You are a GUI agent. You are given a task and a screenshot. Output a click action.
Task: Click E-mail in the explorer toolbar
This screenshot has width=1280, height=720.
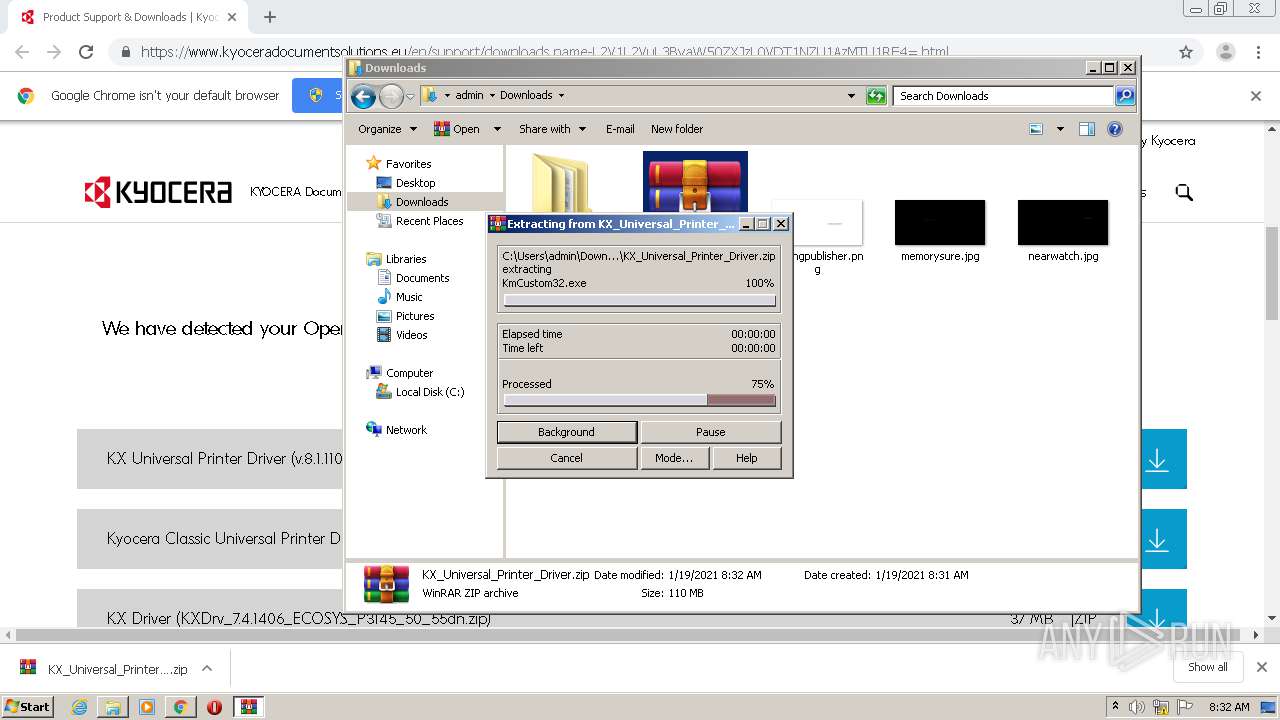[x=620, y=129]
